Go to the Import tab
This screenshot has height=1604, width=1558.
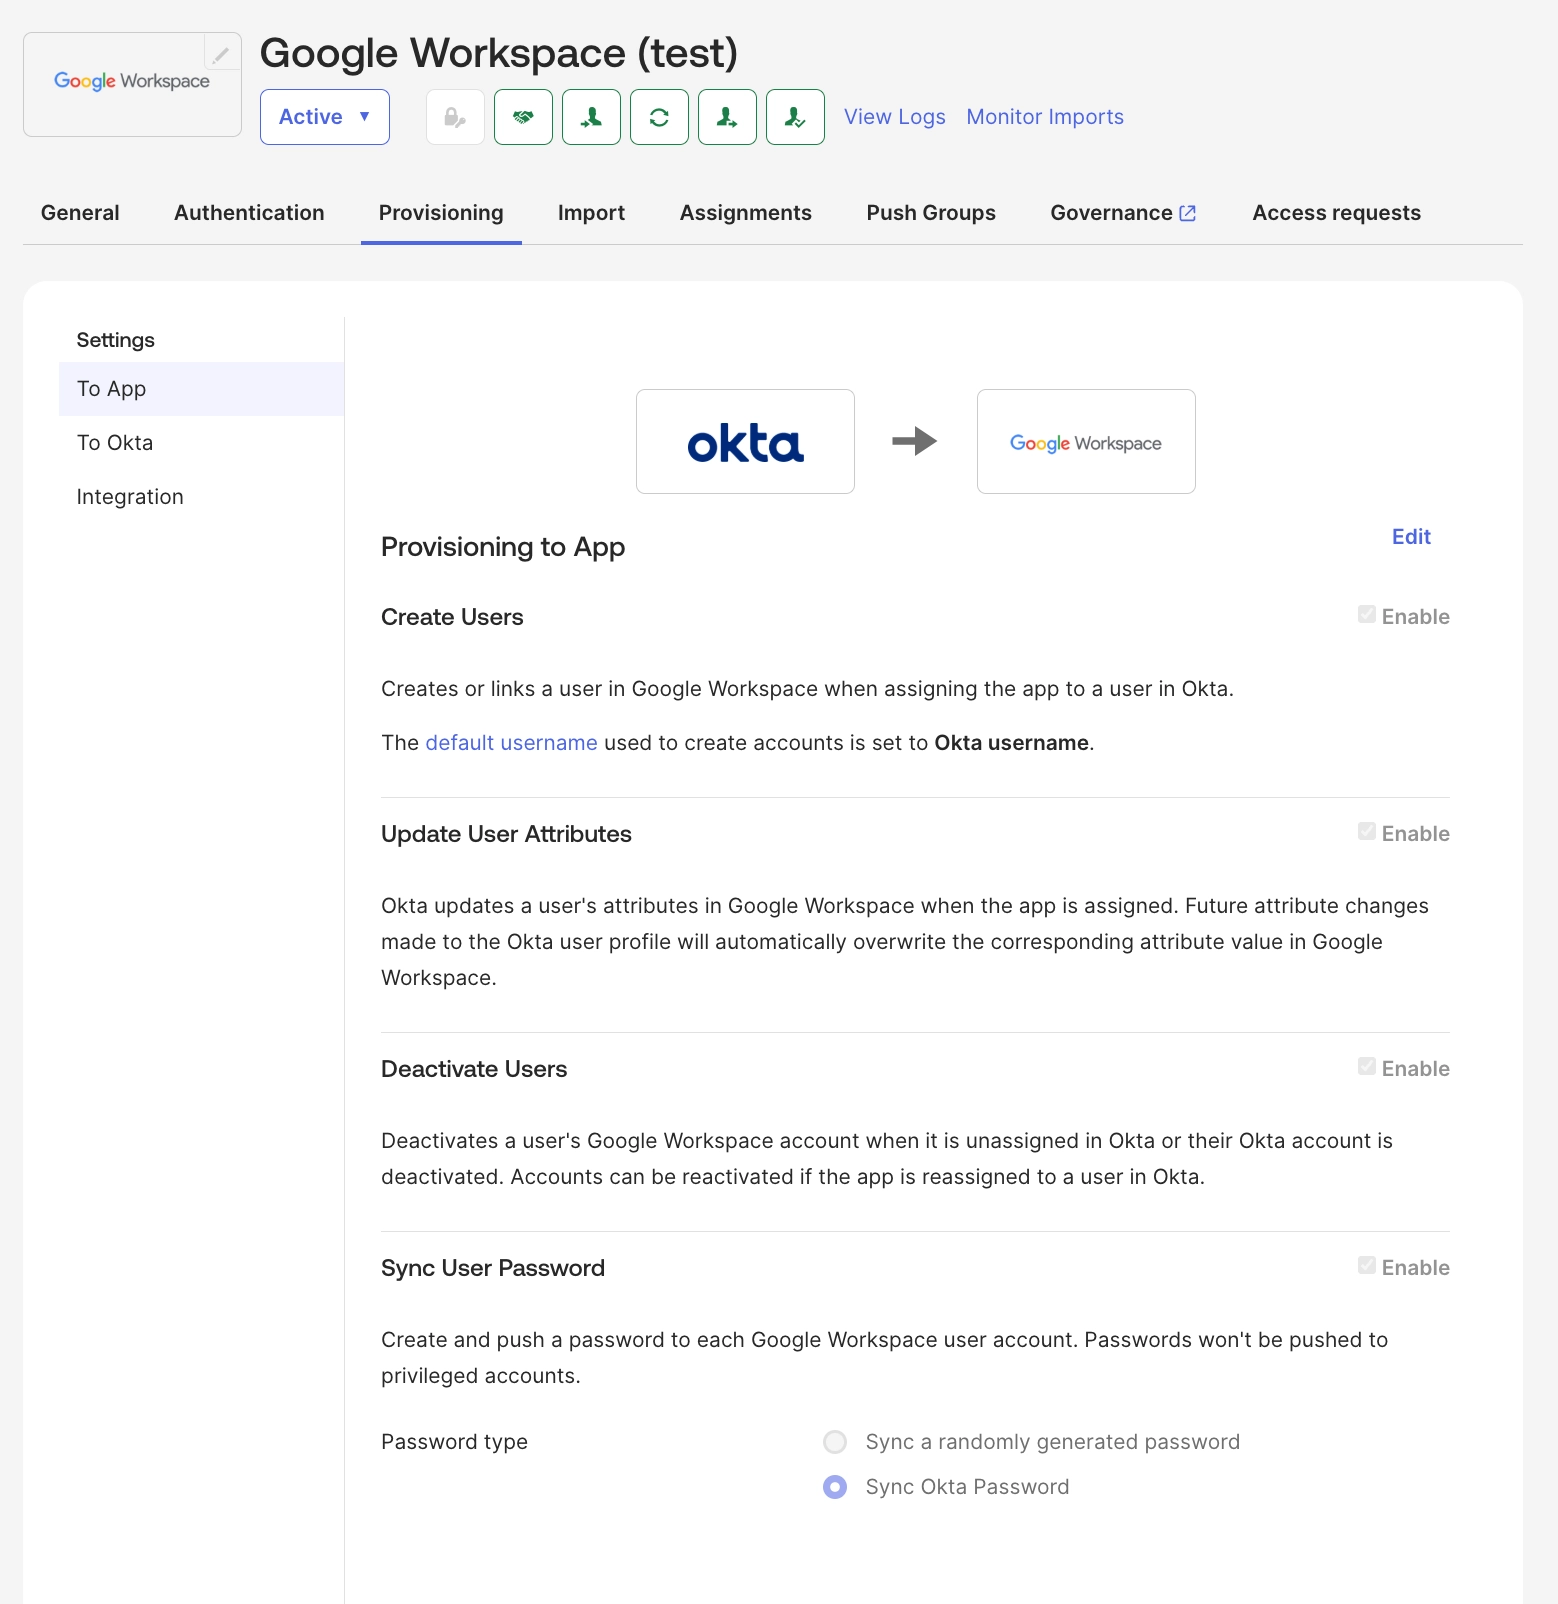pyautogui.click(x=591, y=213)
